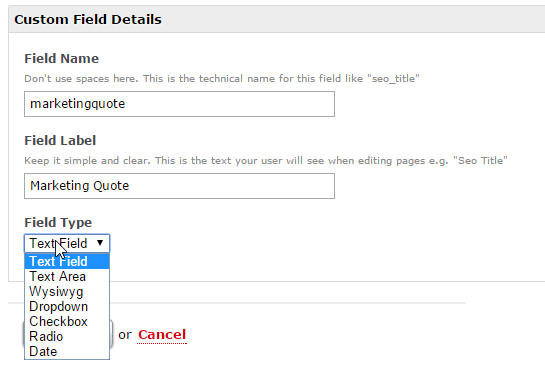Image resolution: width=545 pixels, height=374 pixels.
Task: Click the button edge peeking behind the list
Action: pyautogui.click(x=111, y=334)
